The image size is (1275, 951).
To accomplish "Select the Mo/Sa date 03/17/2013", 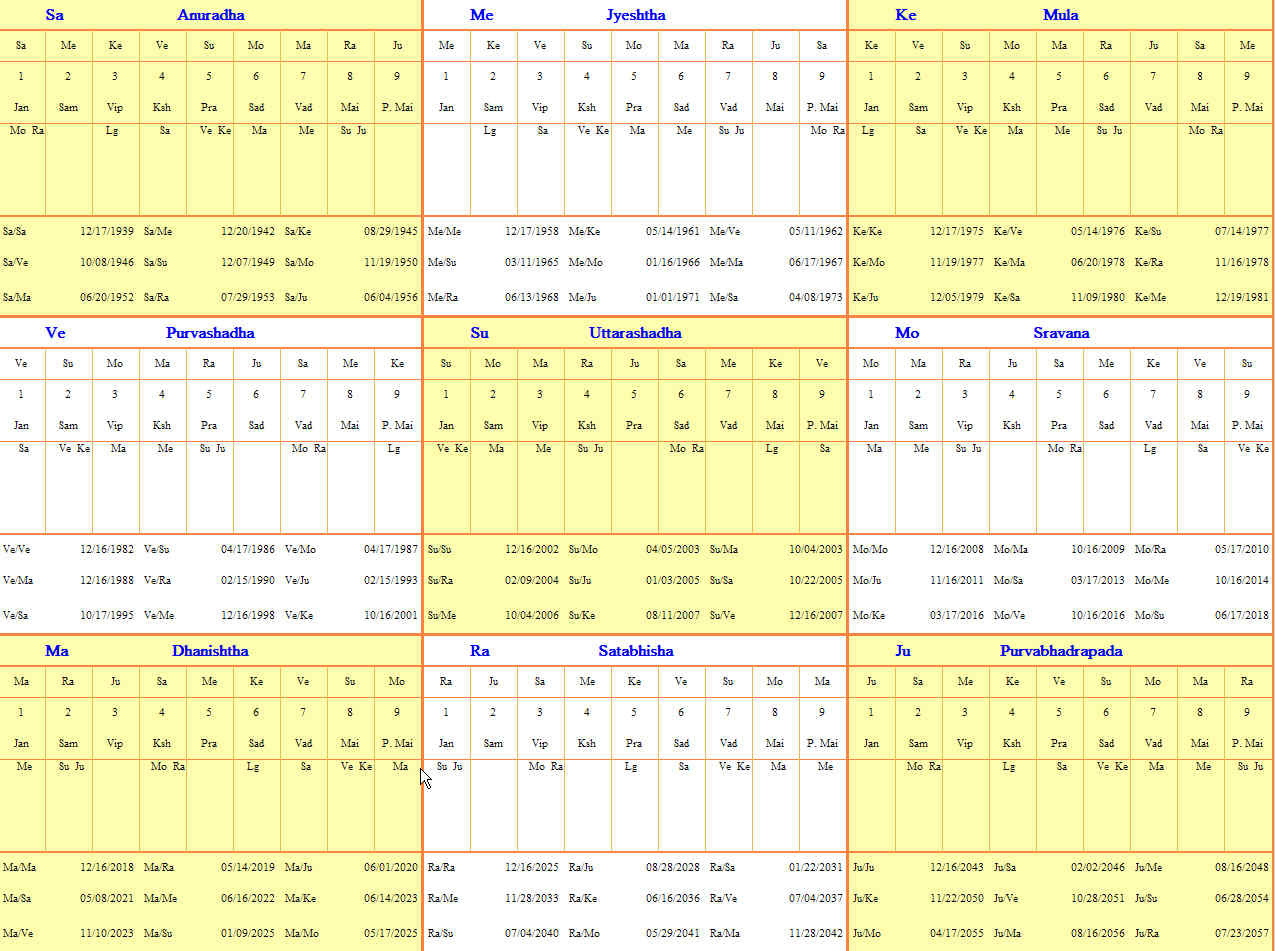I will pyautogui.click(x=1098, y=580).
